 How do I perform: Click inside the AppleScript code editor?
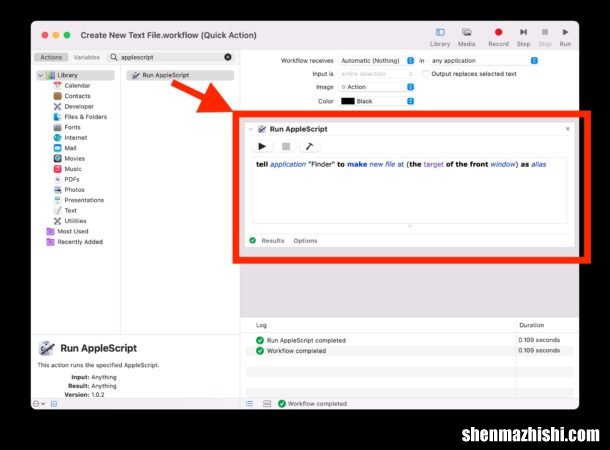[410, 190]
